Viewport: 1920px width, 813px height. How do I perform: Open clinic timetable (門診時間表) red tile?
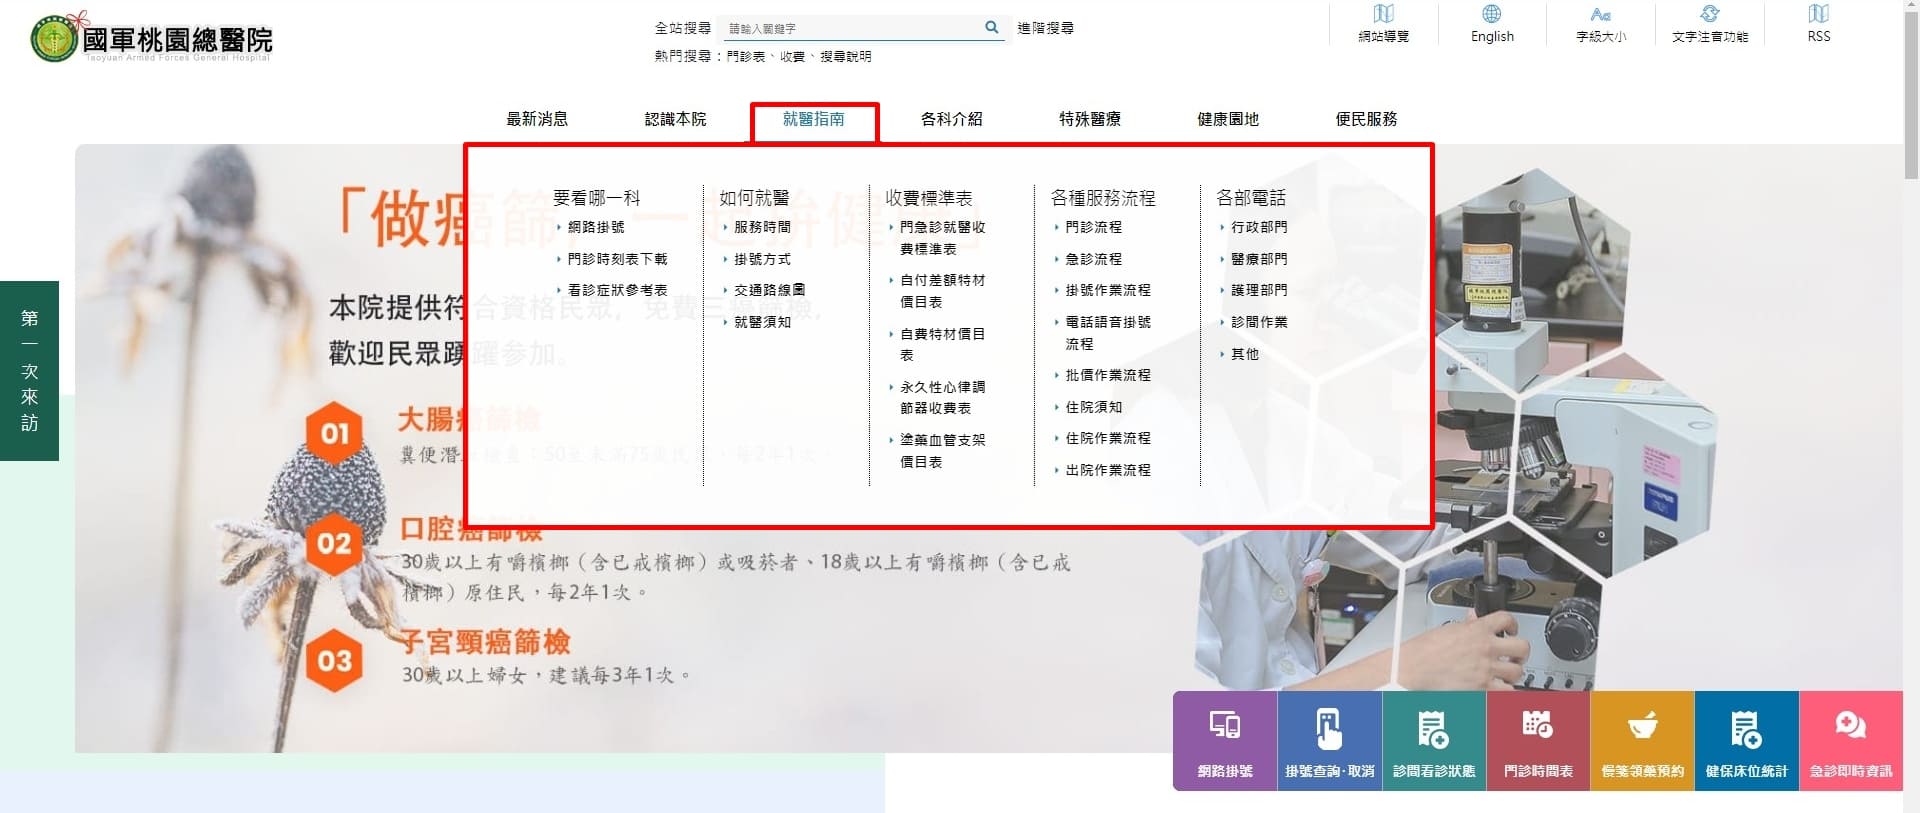coord(1538,740)
